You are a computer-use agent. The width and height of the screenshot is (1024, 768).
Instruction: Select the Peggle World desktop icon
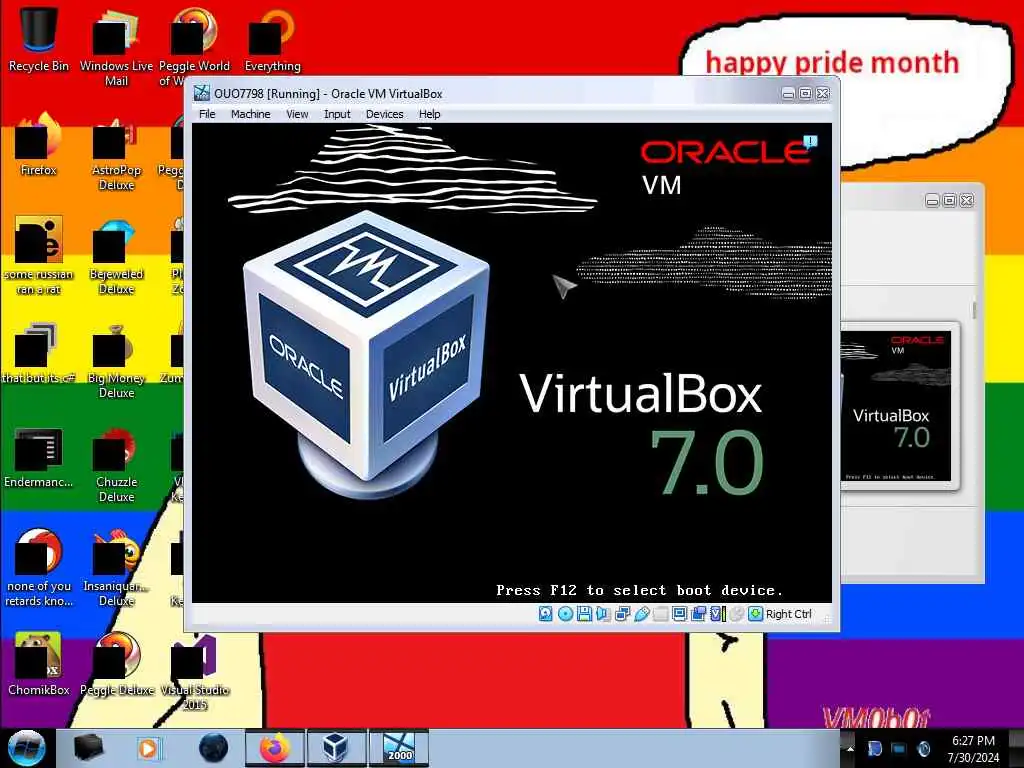click(x=195, y=47)
